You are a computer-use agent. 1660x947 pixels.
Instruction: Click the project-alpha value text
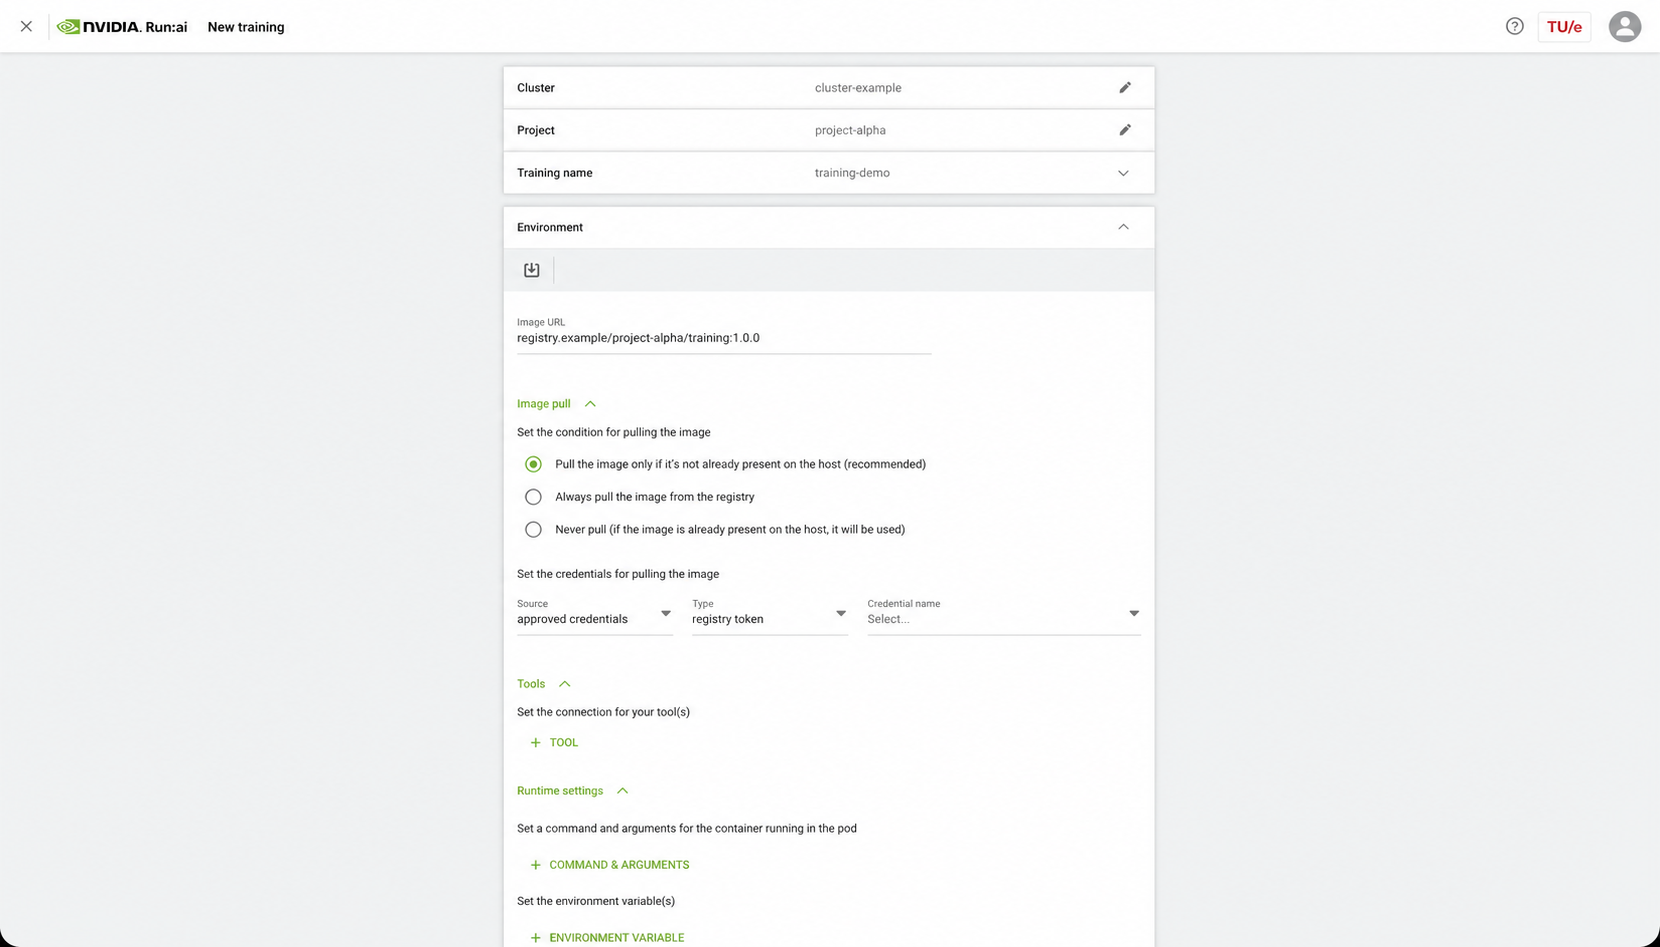pyautogui.click(x=850, y=130)
